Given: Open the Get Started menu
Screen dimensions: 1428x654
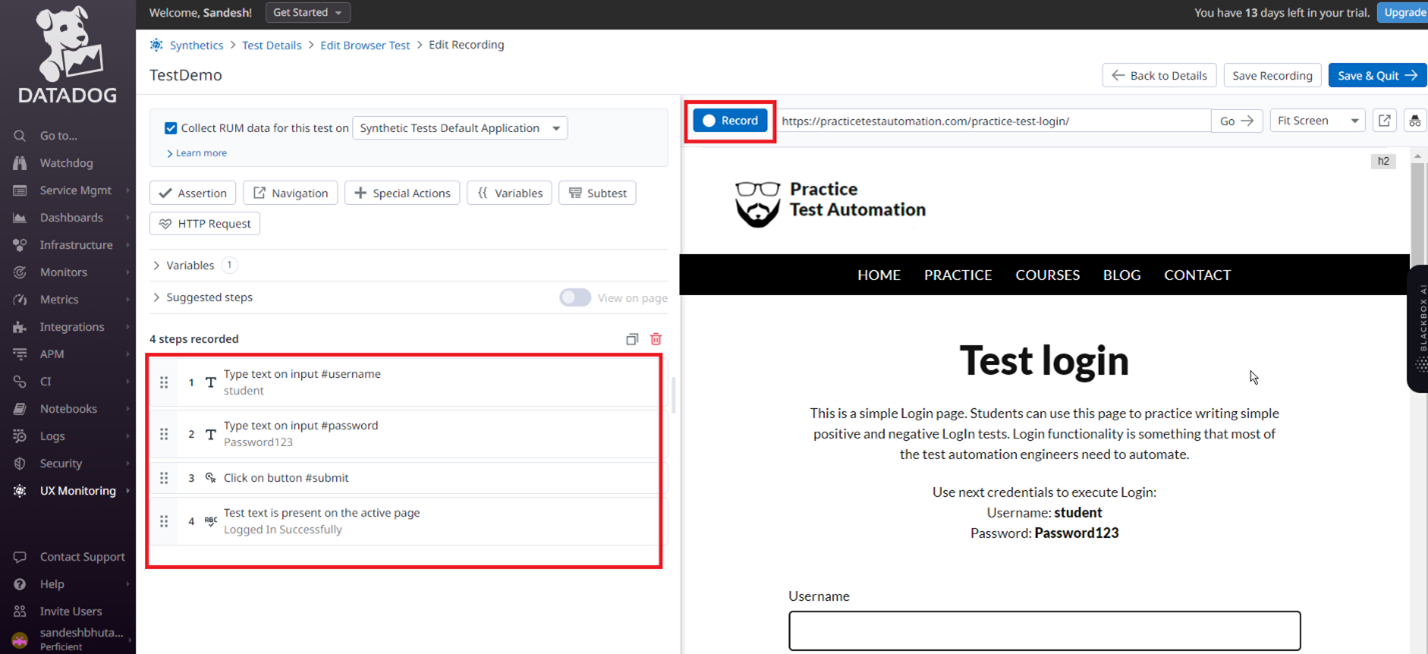Looking at the screenshot, I should [307, 12].
